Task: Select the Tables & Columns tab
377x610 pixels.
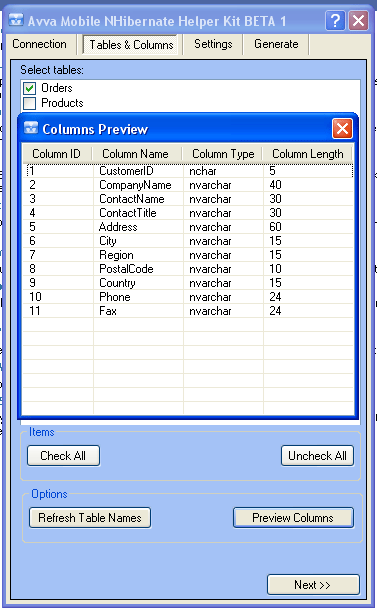Action: pyautogui.click(x=131, y=45)
